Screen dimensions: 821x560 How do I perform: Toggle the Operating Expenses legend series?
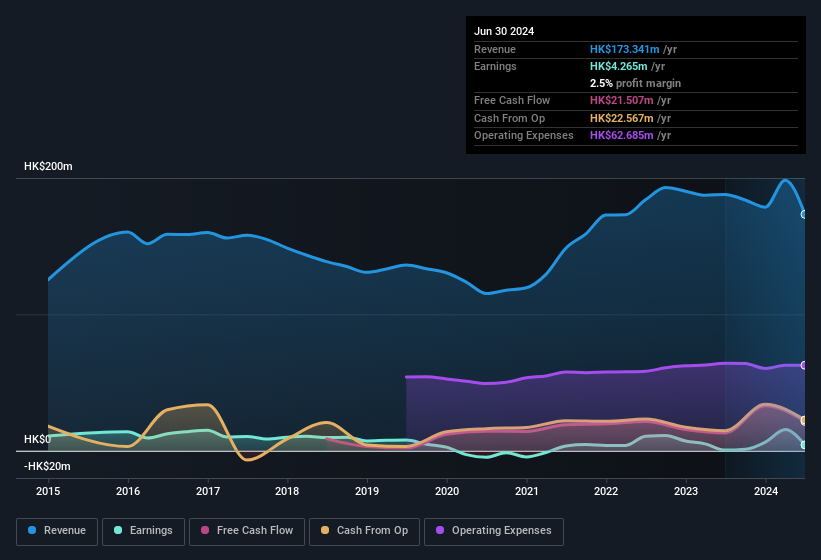click(x=494, y=531)
